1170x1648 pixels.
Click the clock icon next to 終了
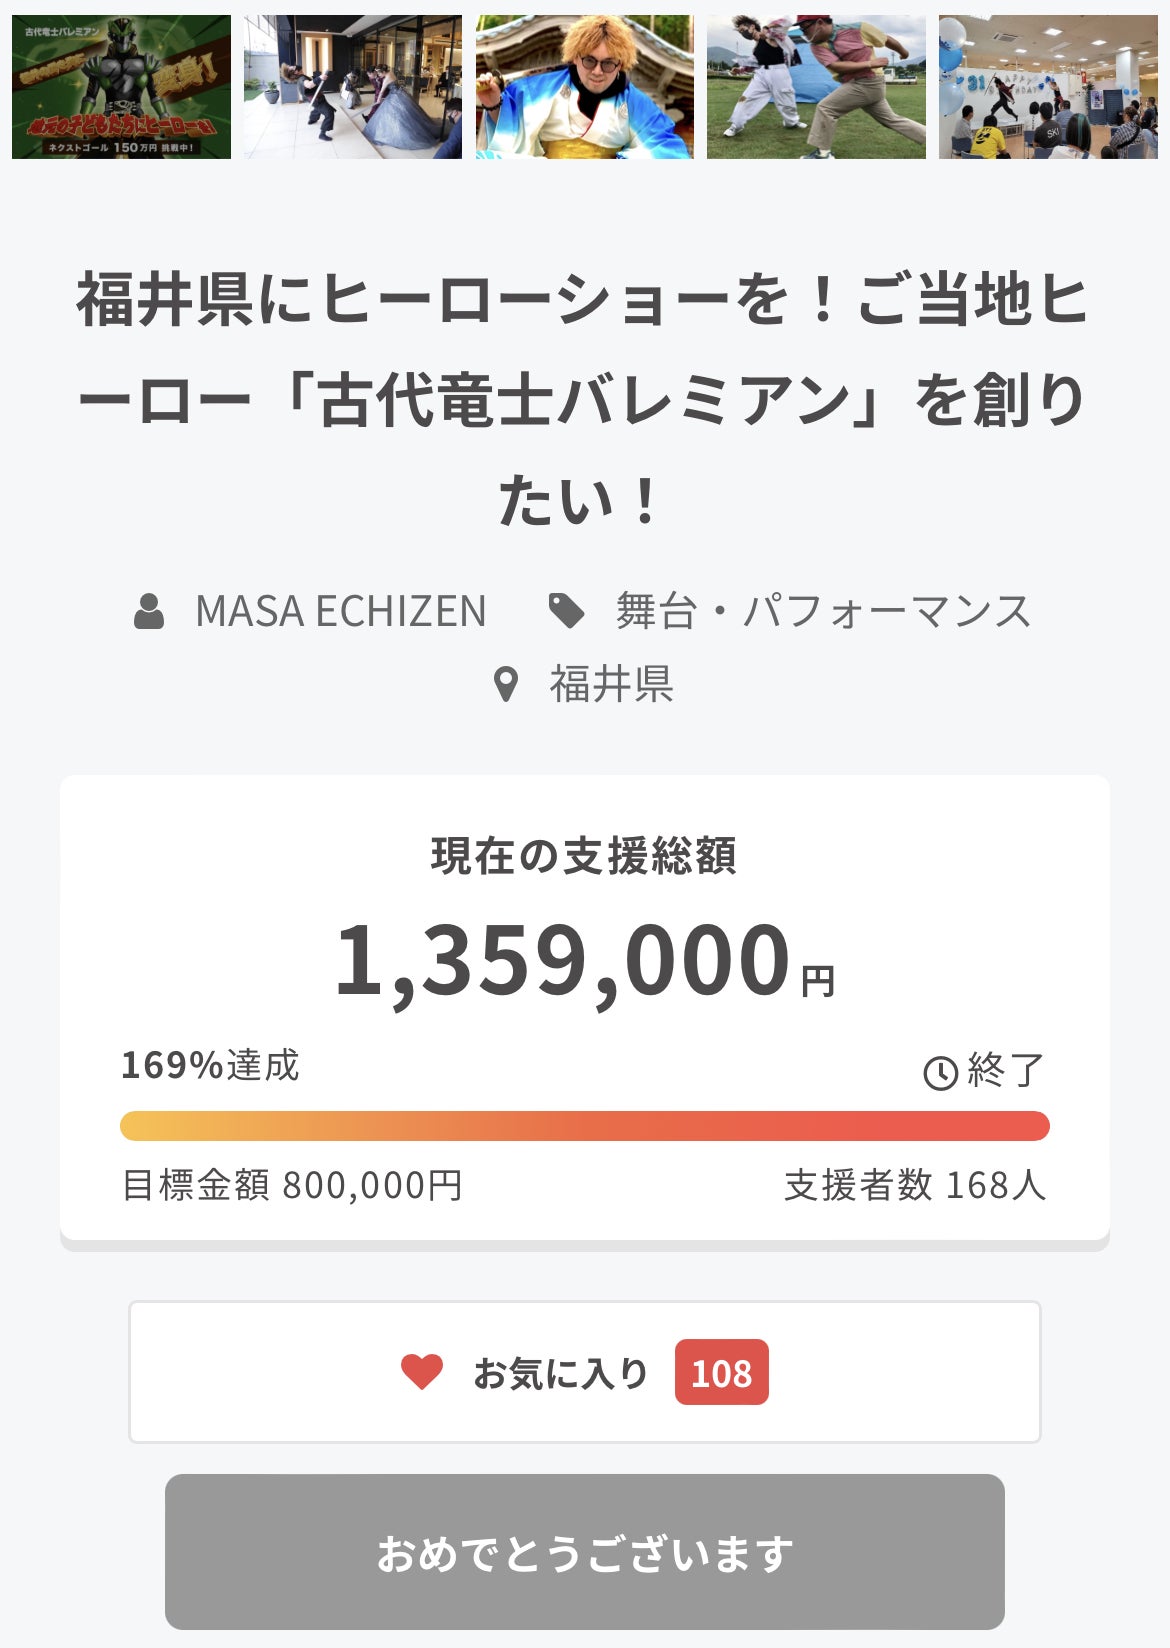940,1073
